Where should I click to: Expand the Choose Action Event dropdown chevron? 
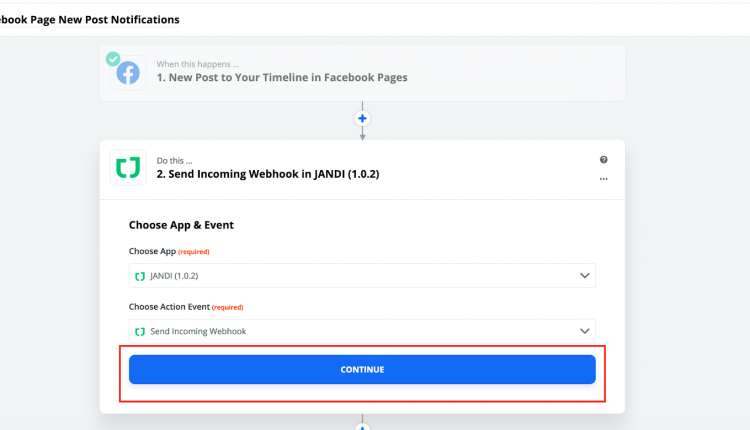tap(585, 331)
